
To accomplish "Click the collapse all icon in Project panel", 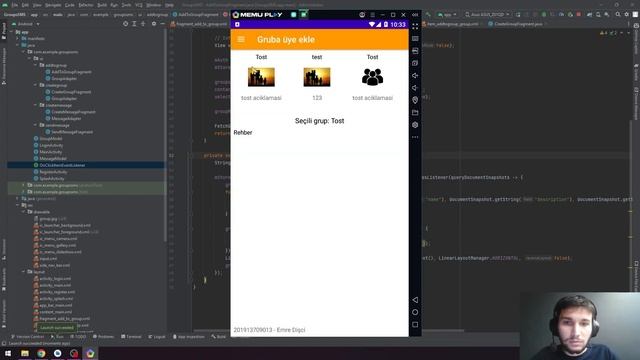I will pos(143,24).
